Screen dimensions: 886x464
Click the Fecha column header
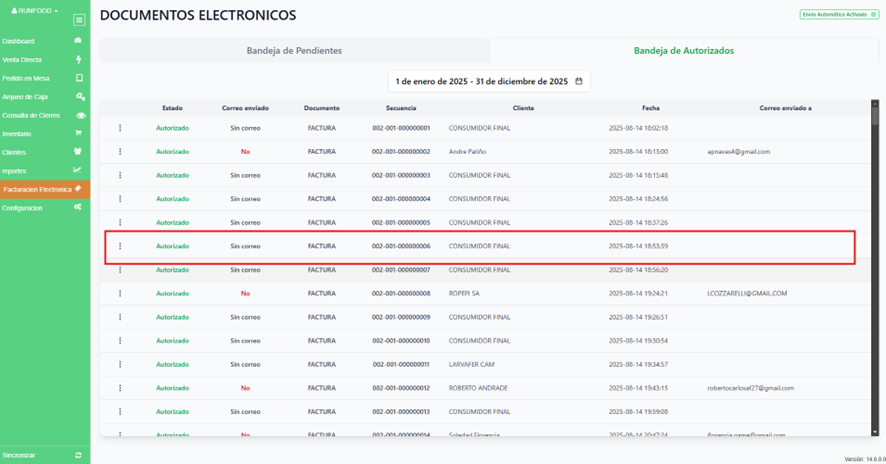[x=651, y=108]
